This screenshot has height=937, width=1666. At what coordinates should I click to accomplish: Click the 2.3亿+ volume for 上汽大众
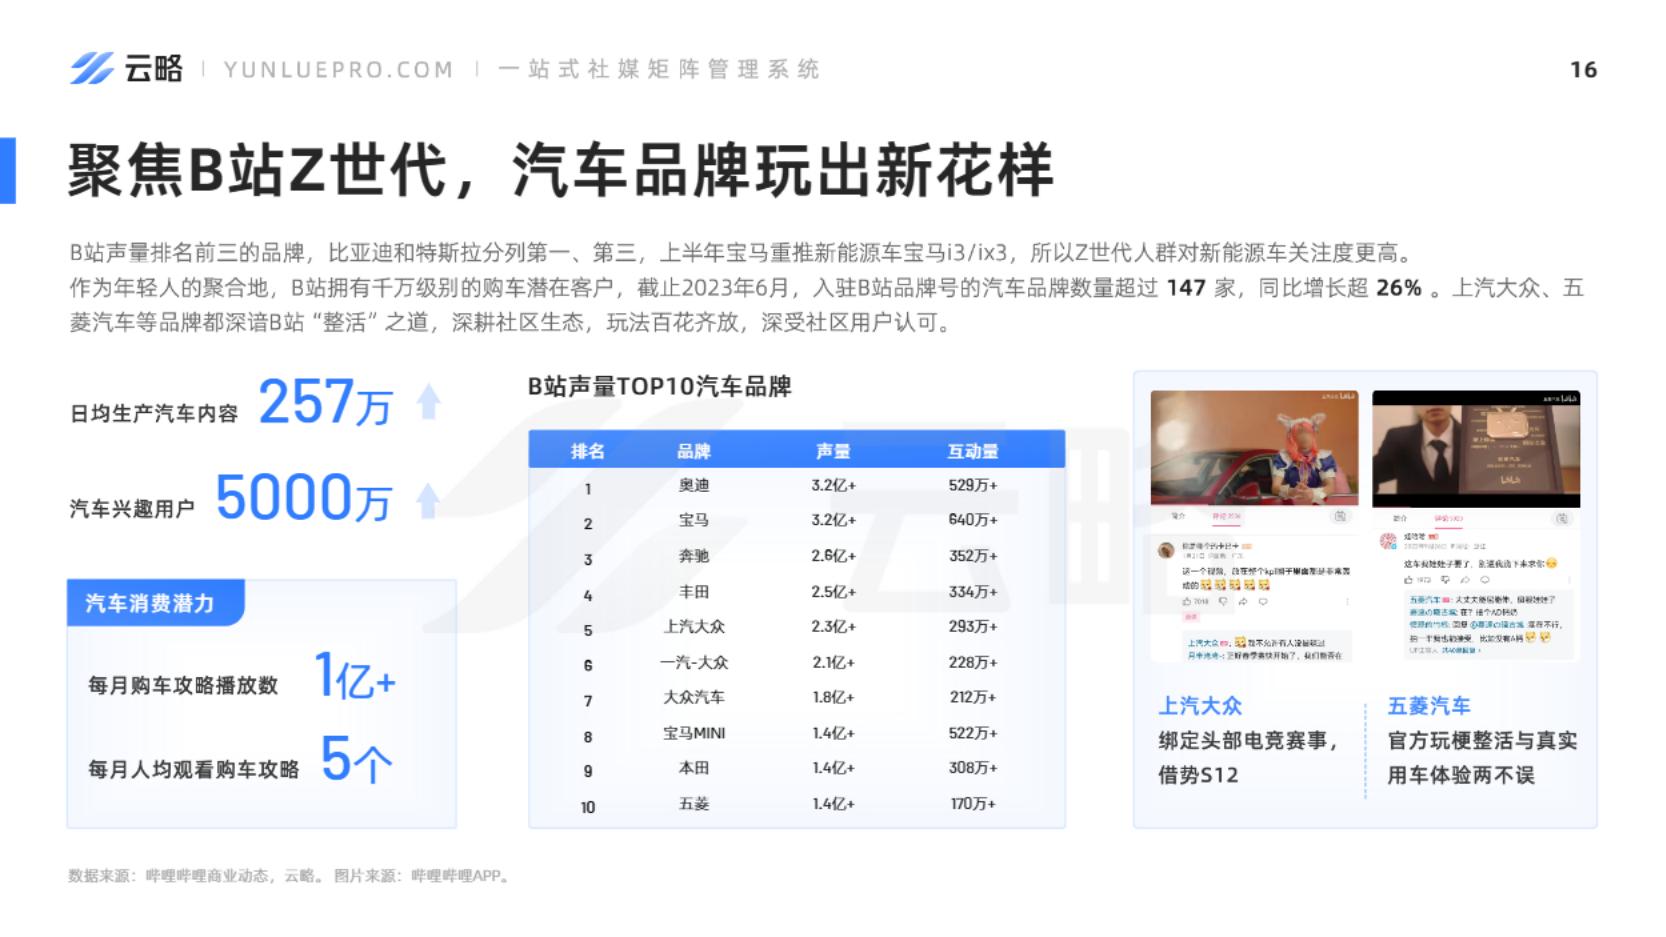(833, 627)
